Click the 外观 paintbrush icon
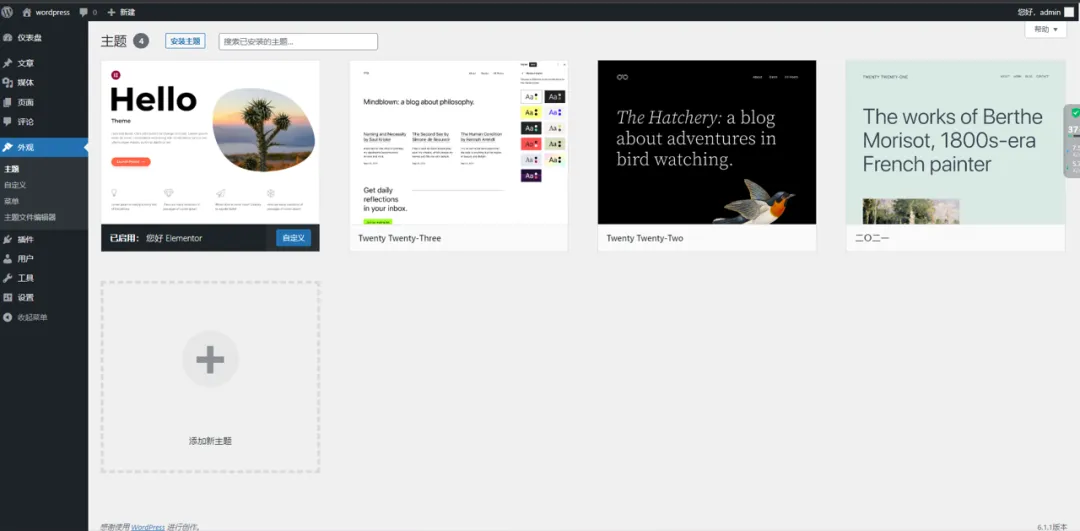The width and height of the screenshot is (1080, 531). [x=8, y=147]
